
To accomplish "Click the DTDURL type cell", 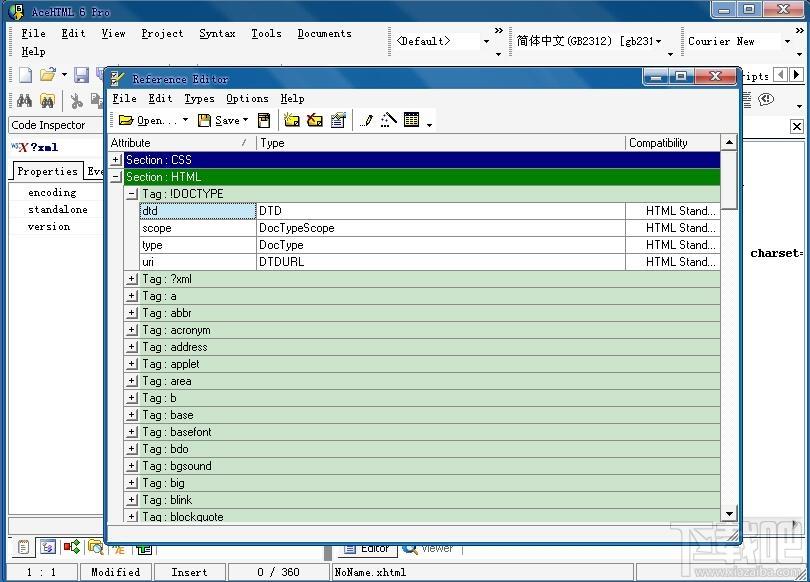I will click(441, 262).
